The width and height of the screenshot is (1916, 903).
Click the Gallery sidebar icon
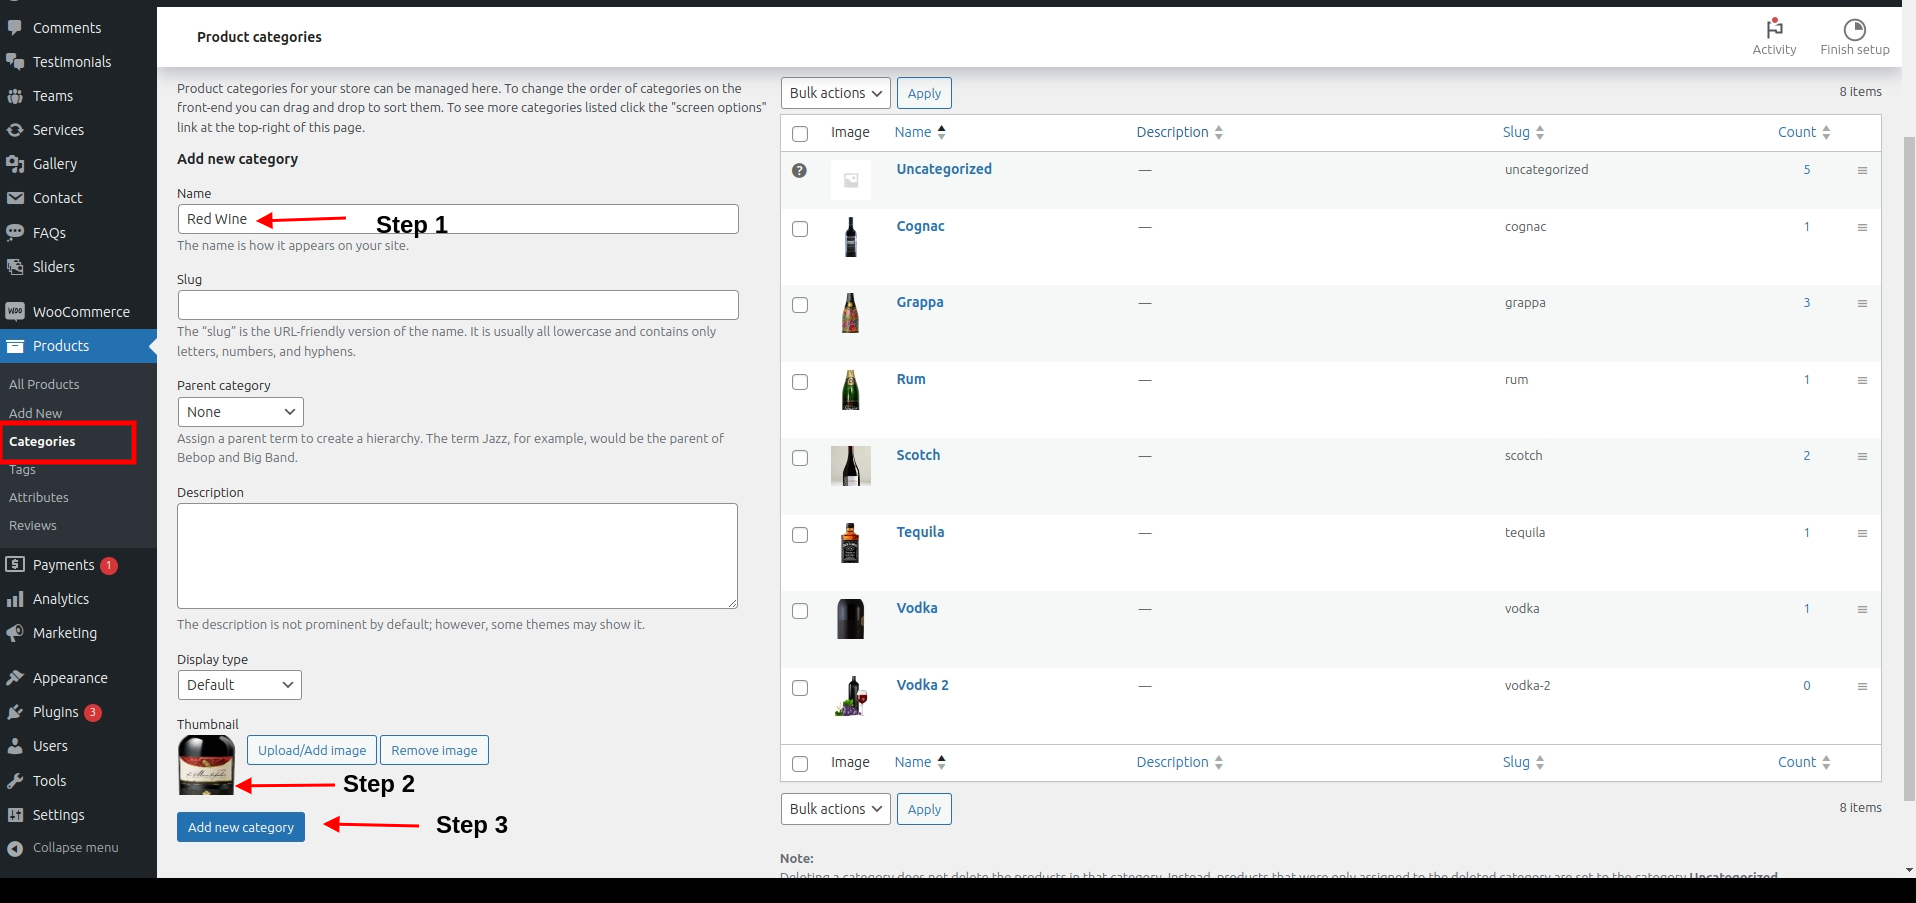15,164
